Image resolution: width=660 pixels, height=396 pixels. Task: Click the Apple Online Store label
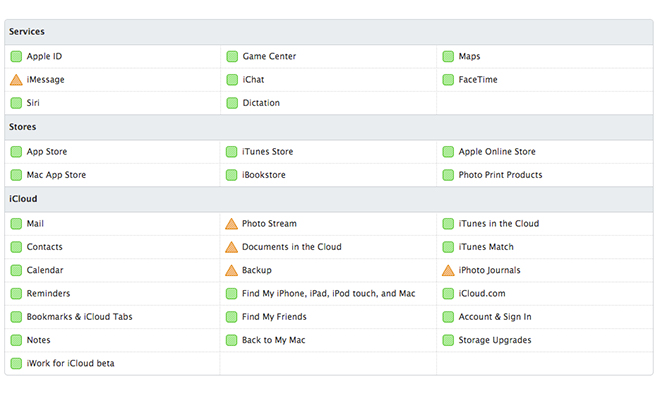pyautogui.click(x=497, y=151)
